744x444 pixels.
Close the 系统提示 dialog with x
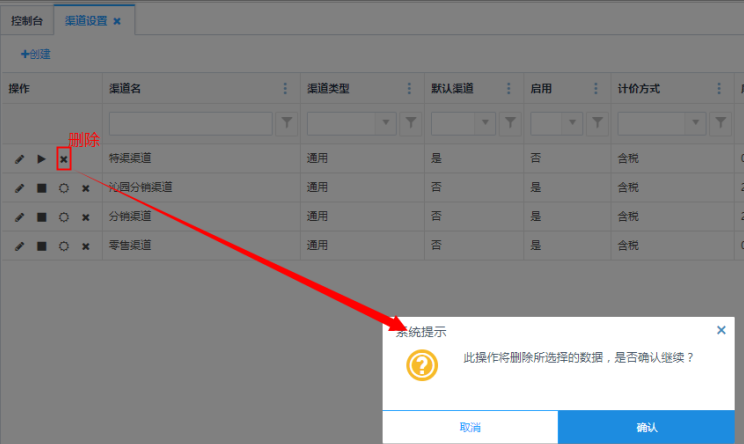(721, 330)
